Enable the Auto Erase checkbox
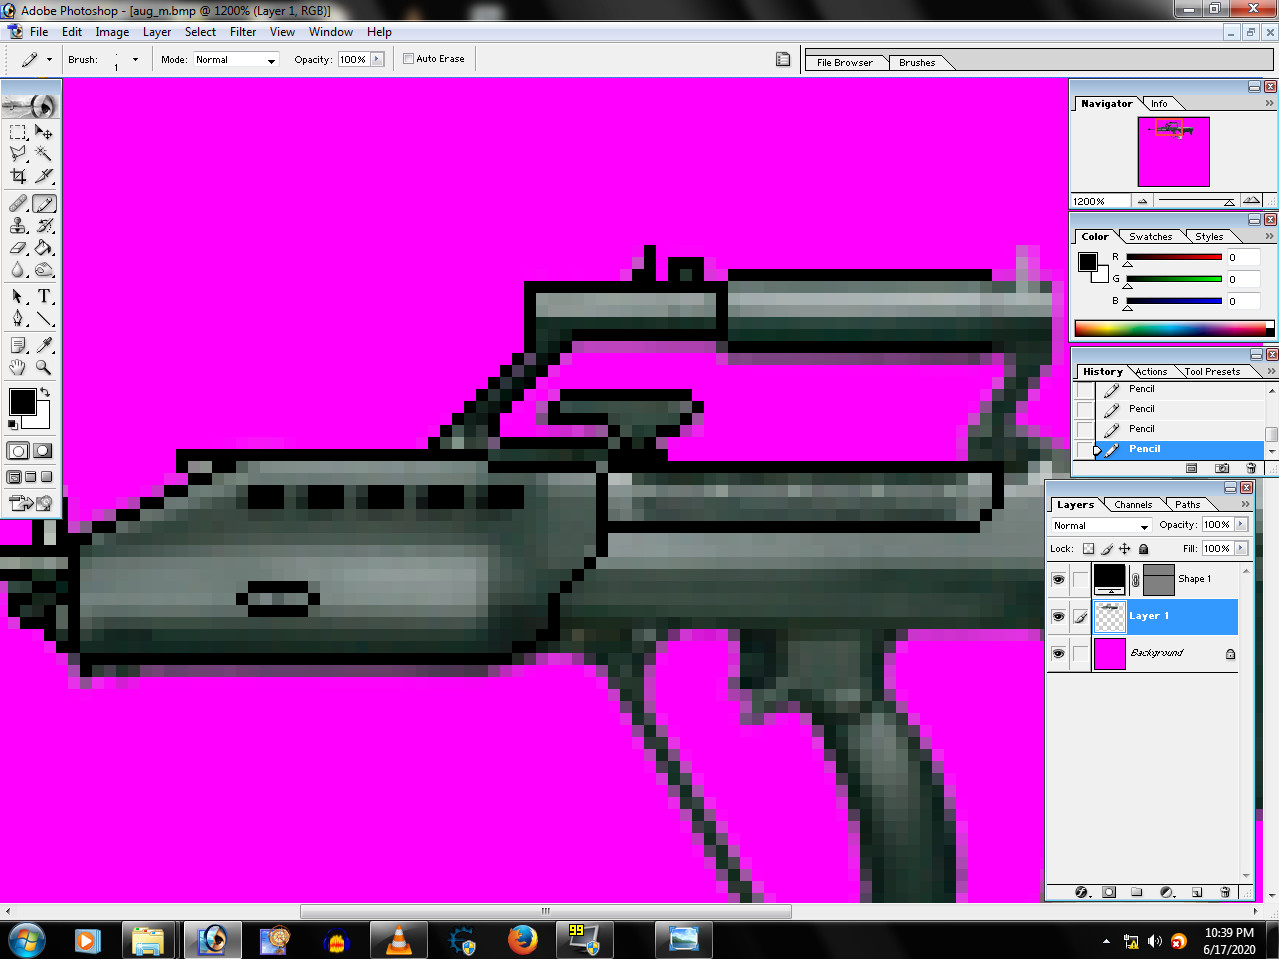The height and width of the screenshot is (959, 1279). [x=407, y=58]
